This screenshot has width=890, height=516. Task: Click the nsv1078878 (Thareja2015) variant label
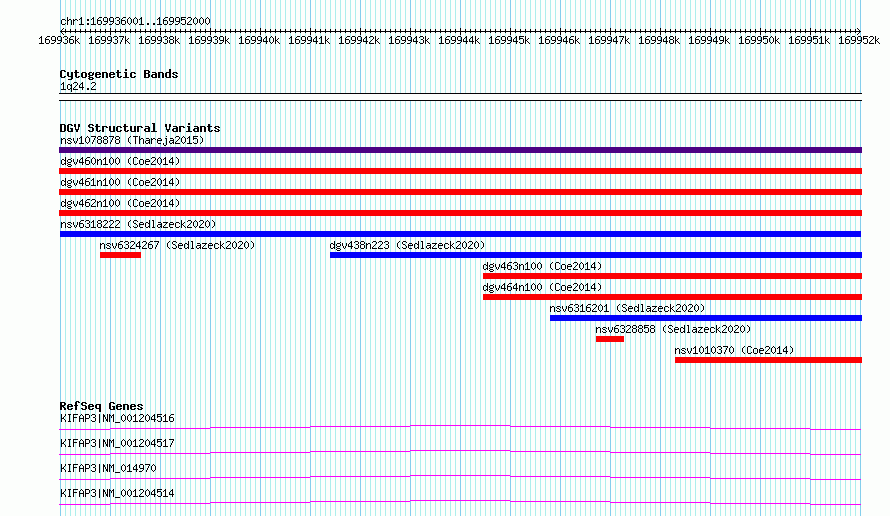point(132,140)
